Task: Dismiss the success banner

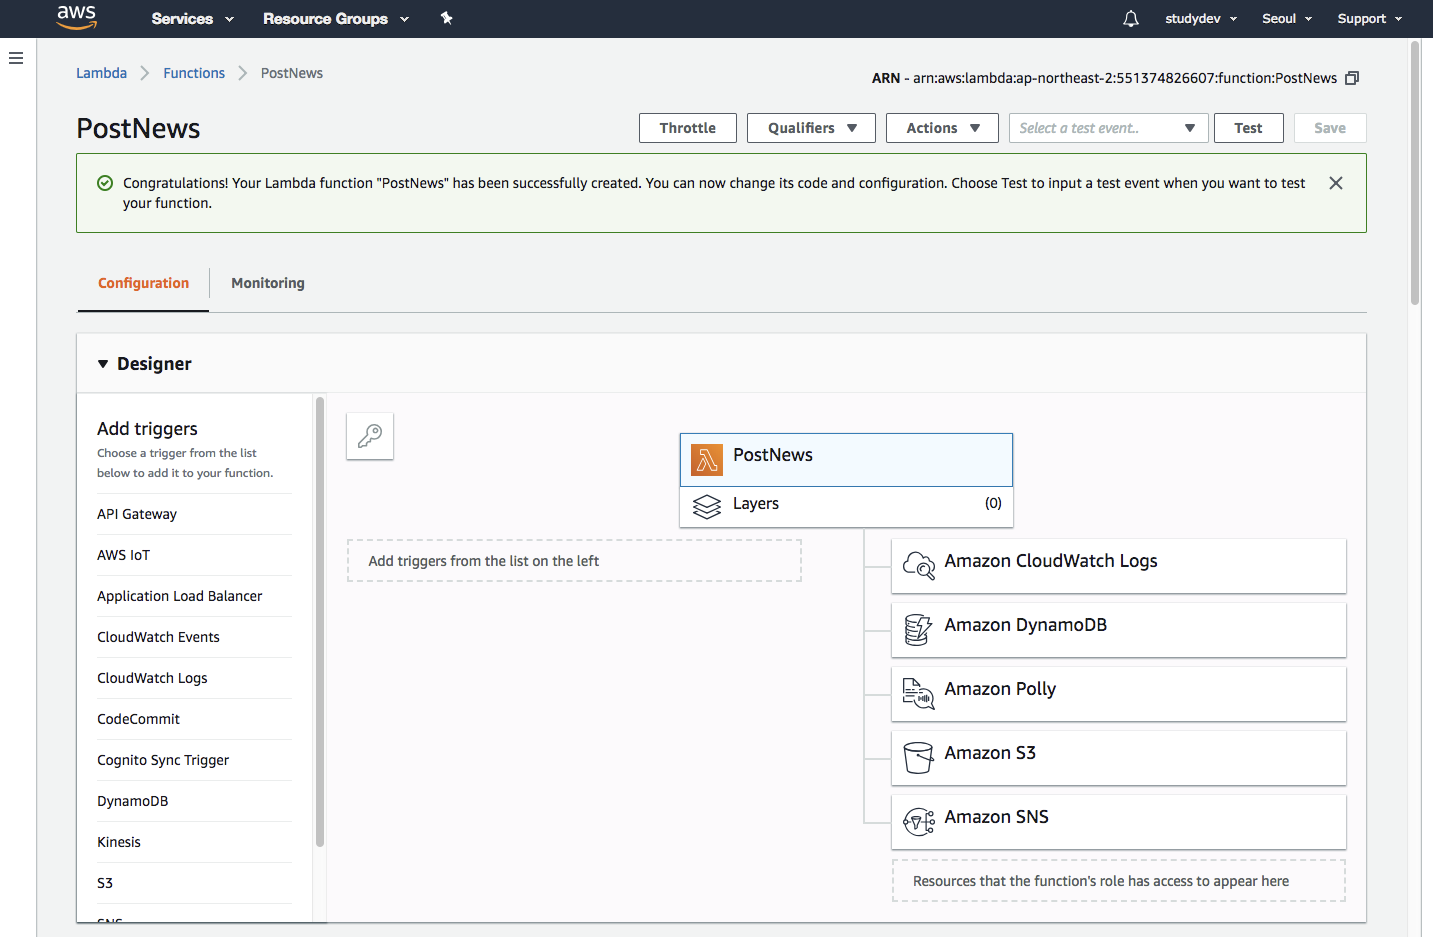Action: coord(1336,183)
